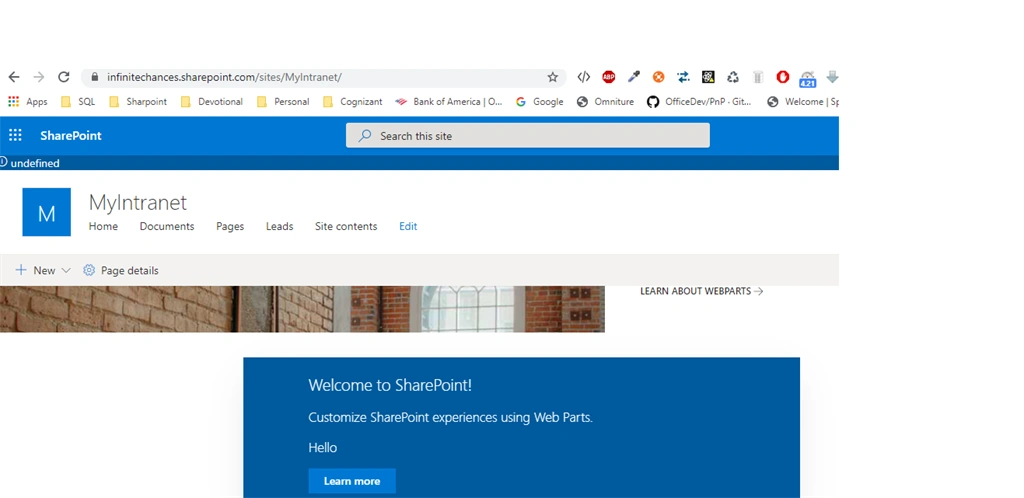This screenshot has width=1024, height=498.
Task: Open the Cognizant bookmarks folder
Action: point(353,102)
